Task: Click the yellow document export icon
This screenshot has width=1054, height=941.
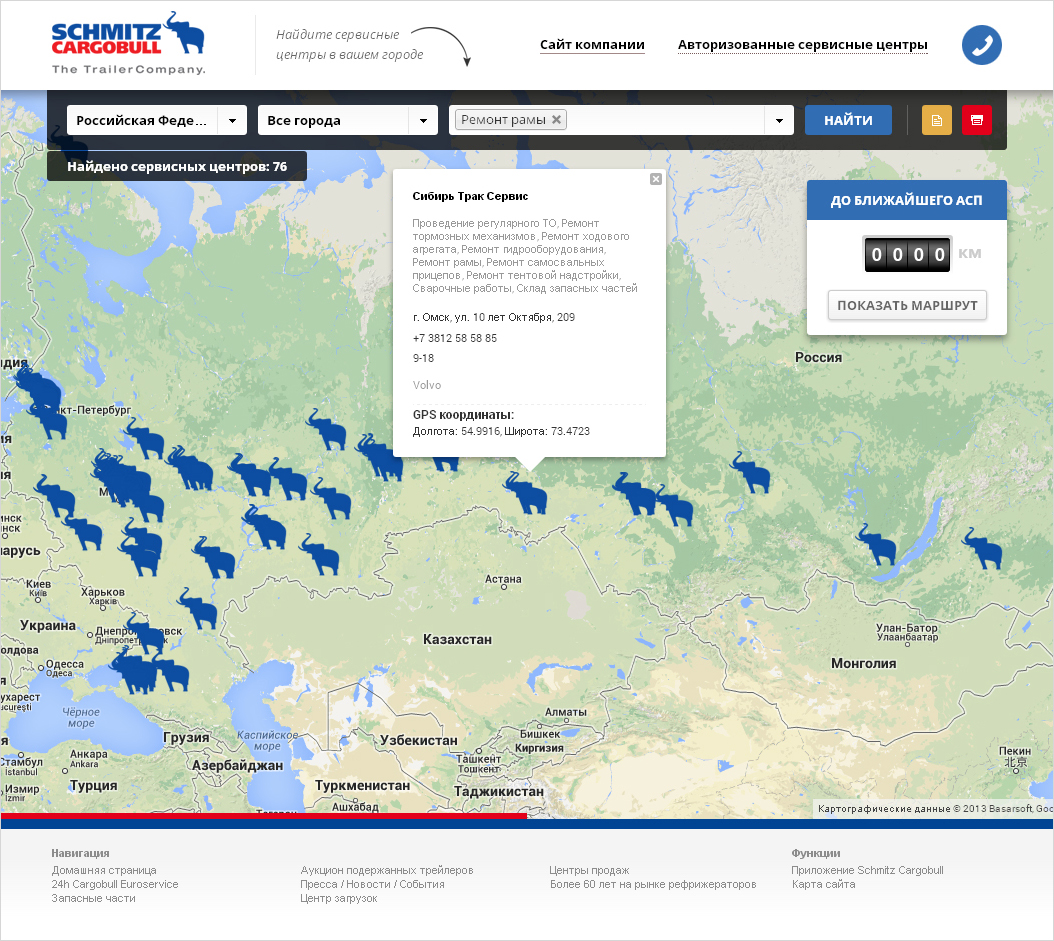Action: (936, 120)
